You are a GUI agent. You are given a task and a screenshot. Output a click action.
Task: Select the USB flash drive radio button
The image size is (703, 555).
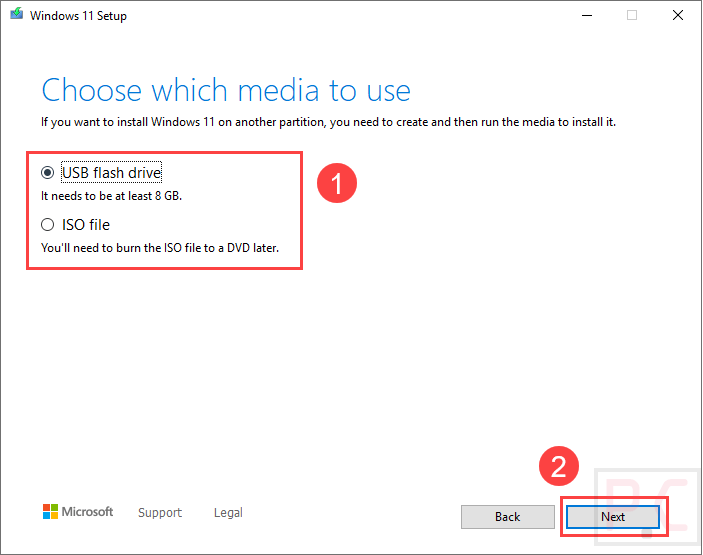pos(48,173)
